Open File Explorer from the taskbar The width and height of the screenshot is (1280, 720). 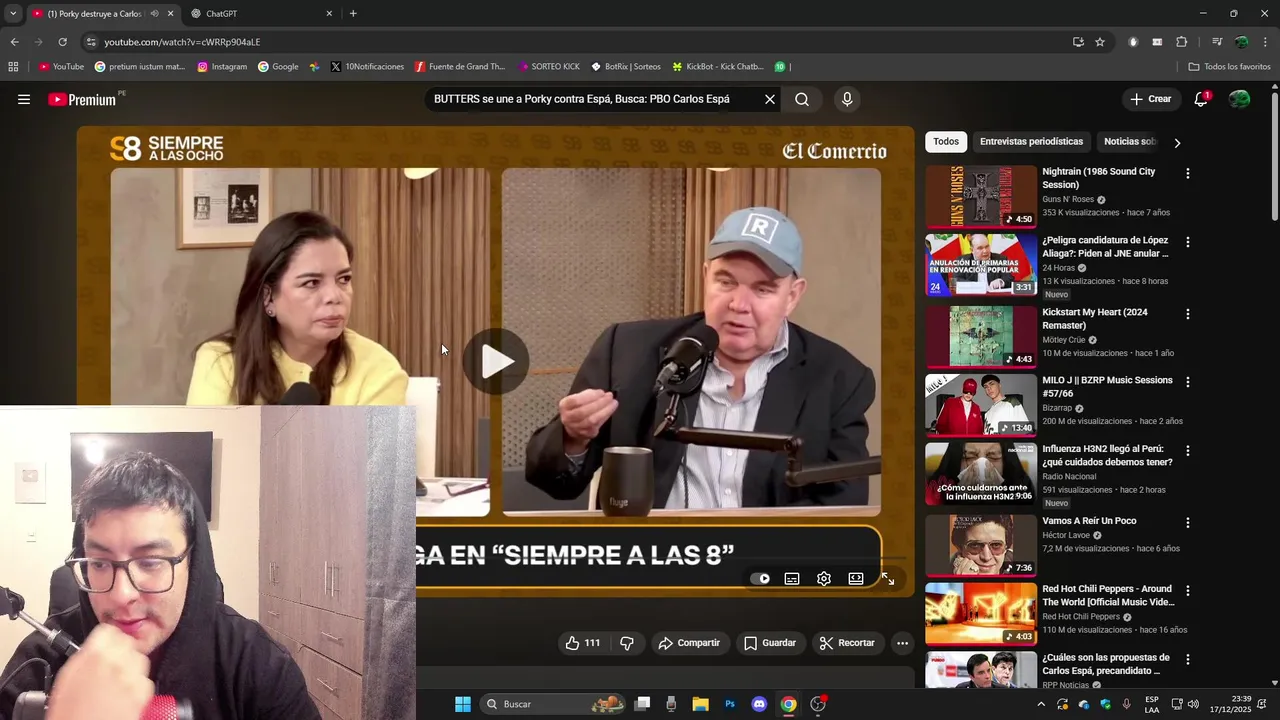pos(700,704)
